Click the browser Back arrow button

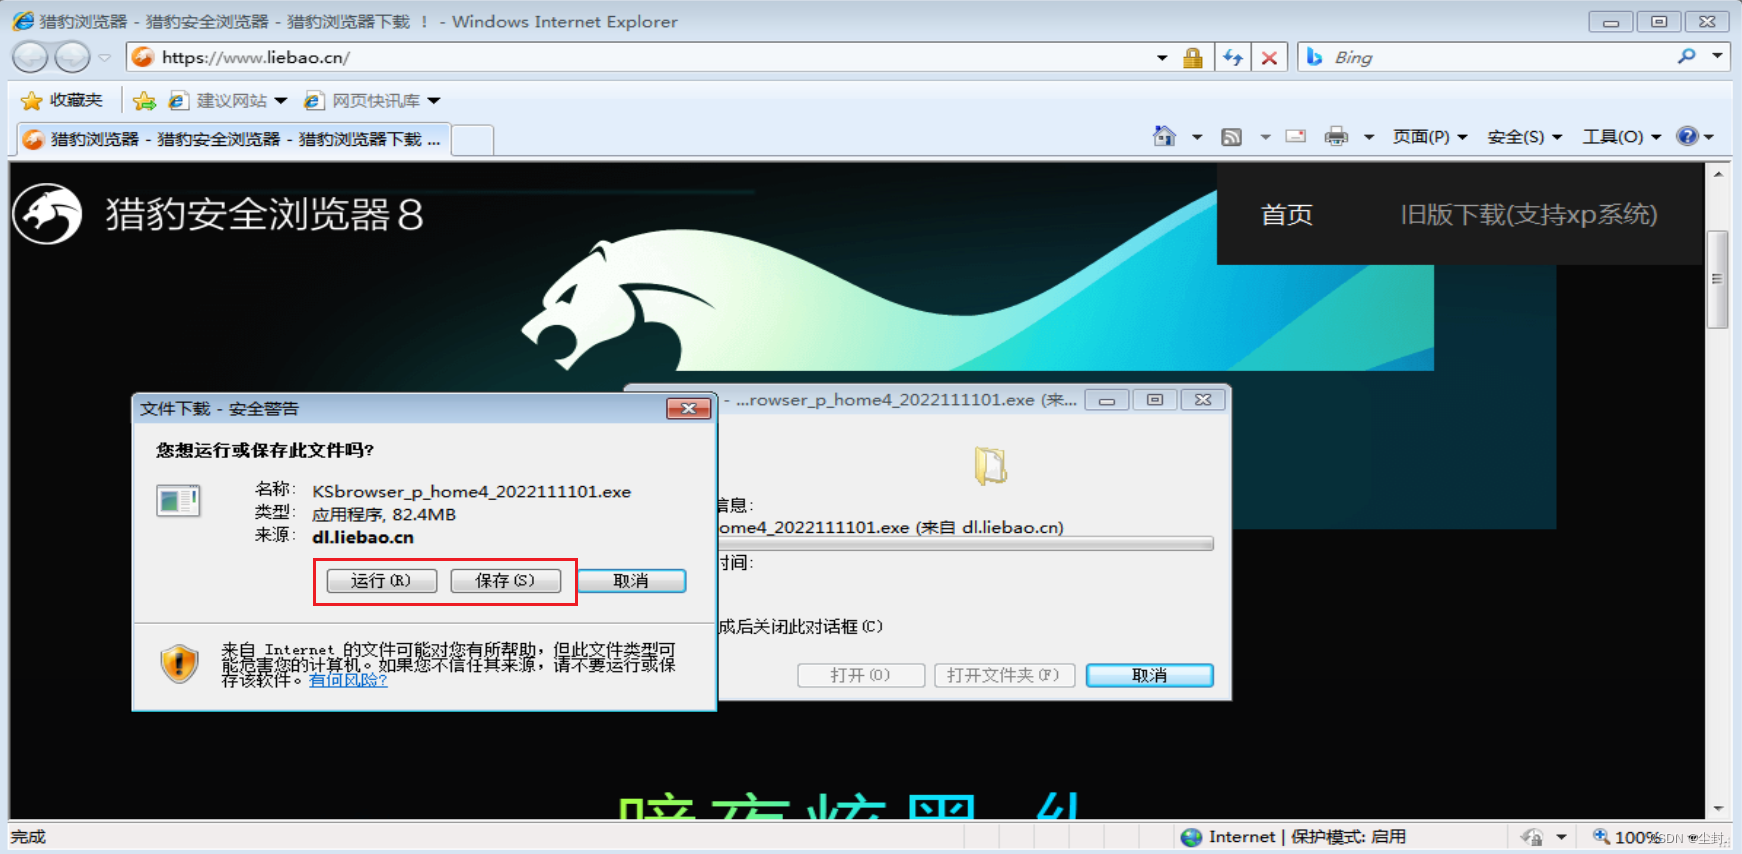(30, 57)
